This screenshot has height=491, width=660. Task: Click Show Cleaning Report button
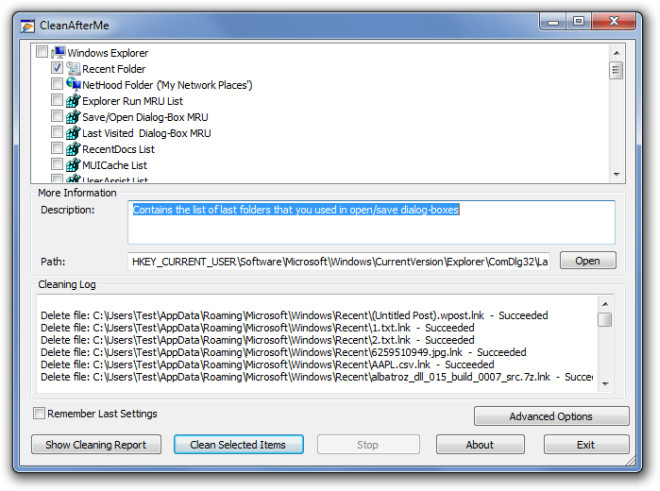96,445
